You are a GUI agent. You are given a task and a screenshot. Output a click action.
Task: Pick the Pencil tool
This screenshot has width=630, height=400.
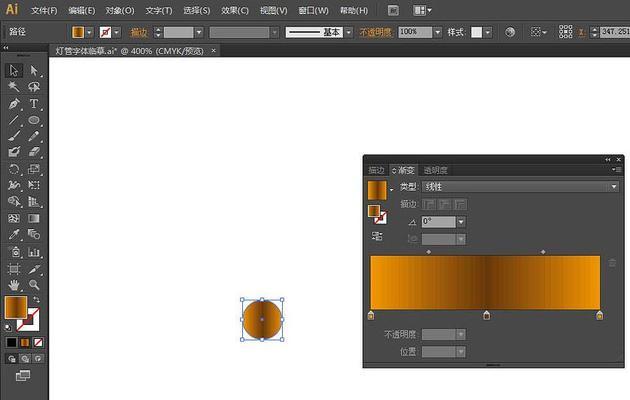pyautogui.click(x=34, y=136)
